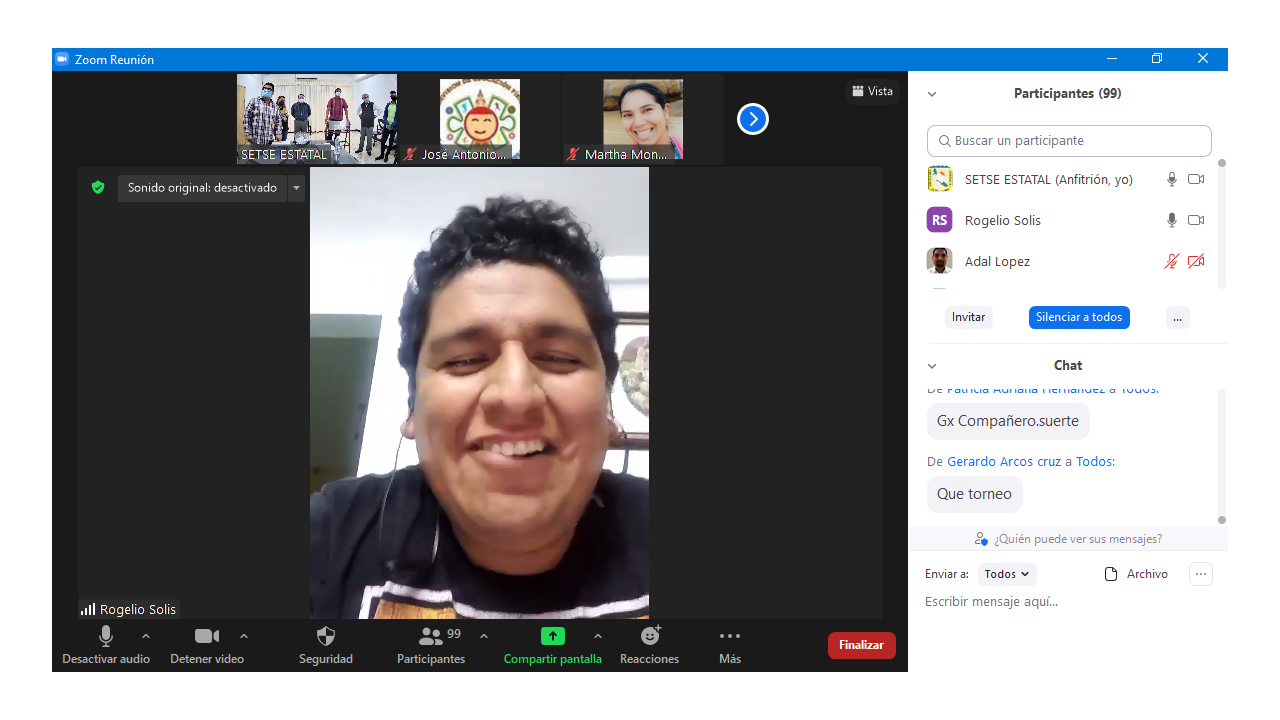Collapse the Chat panel chevron
The width and height of the screenshot is (1280, 720).
pyautogui.click(x=932, y=366)
